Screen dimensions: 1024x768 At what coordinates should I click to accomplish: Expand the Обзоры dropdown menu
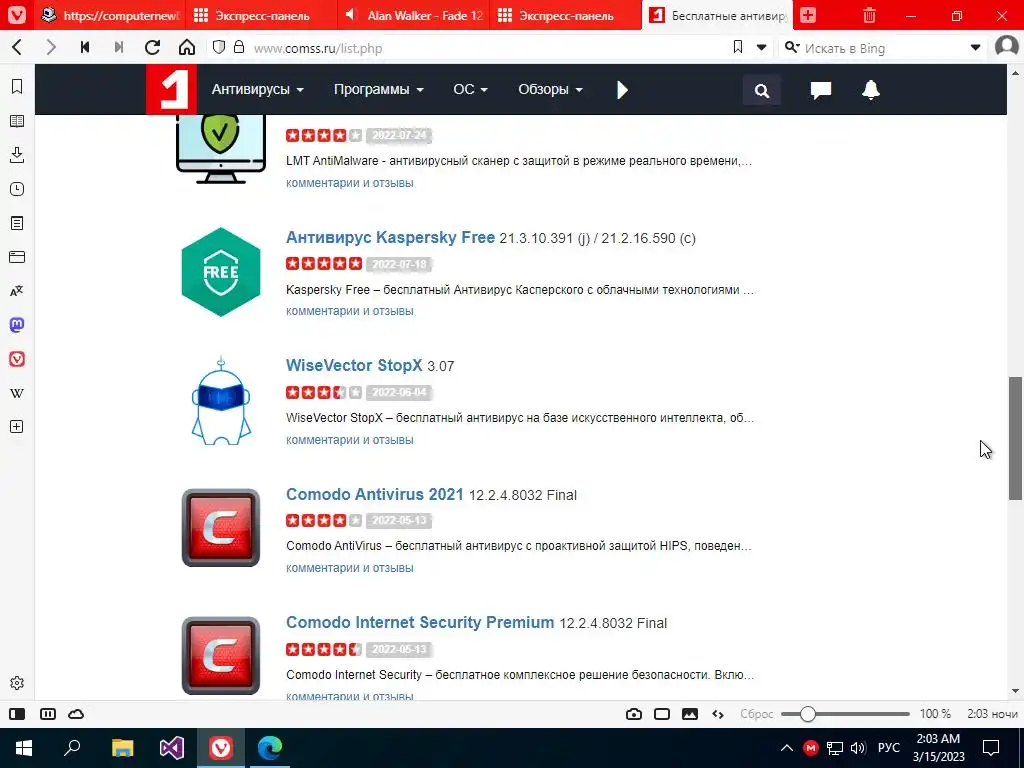coord(550,89)
